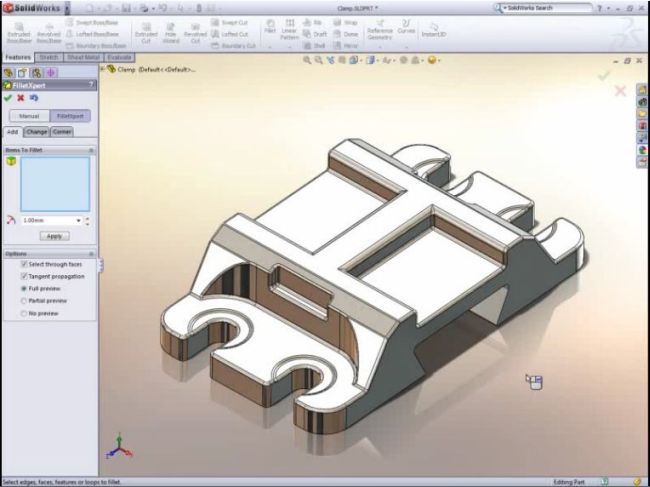
Task: Click the Extruded Boss/Base tool
Action: click(x=19, y=32)
